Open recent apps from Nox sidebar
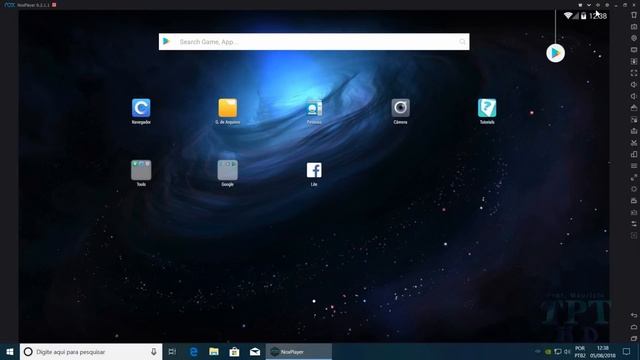Screen dimensions: 640x360 coord(634,339)
